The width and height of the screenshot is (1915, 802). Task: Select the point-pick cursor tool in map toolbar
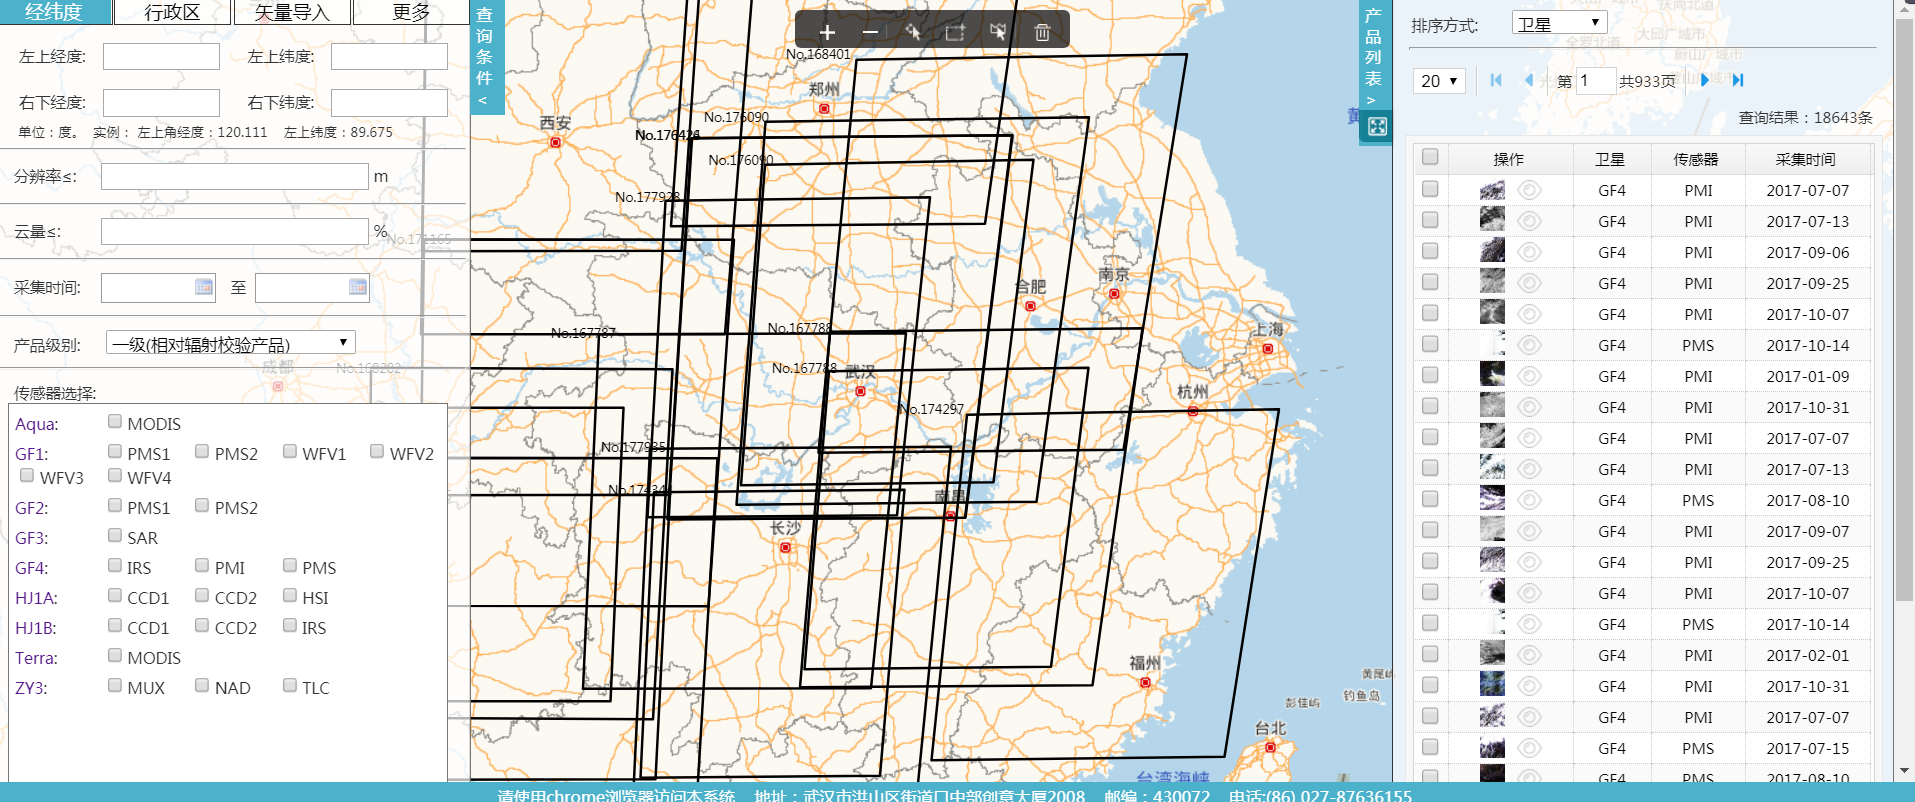[x=913, y=32]
